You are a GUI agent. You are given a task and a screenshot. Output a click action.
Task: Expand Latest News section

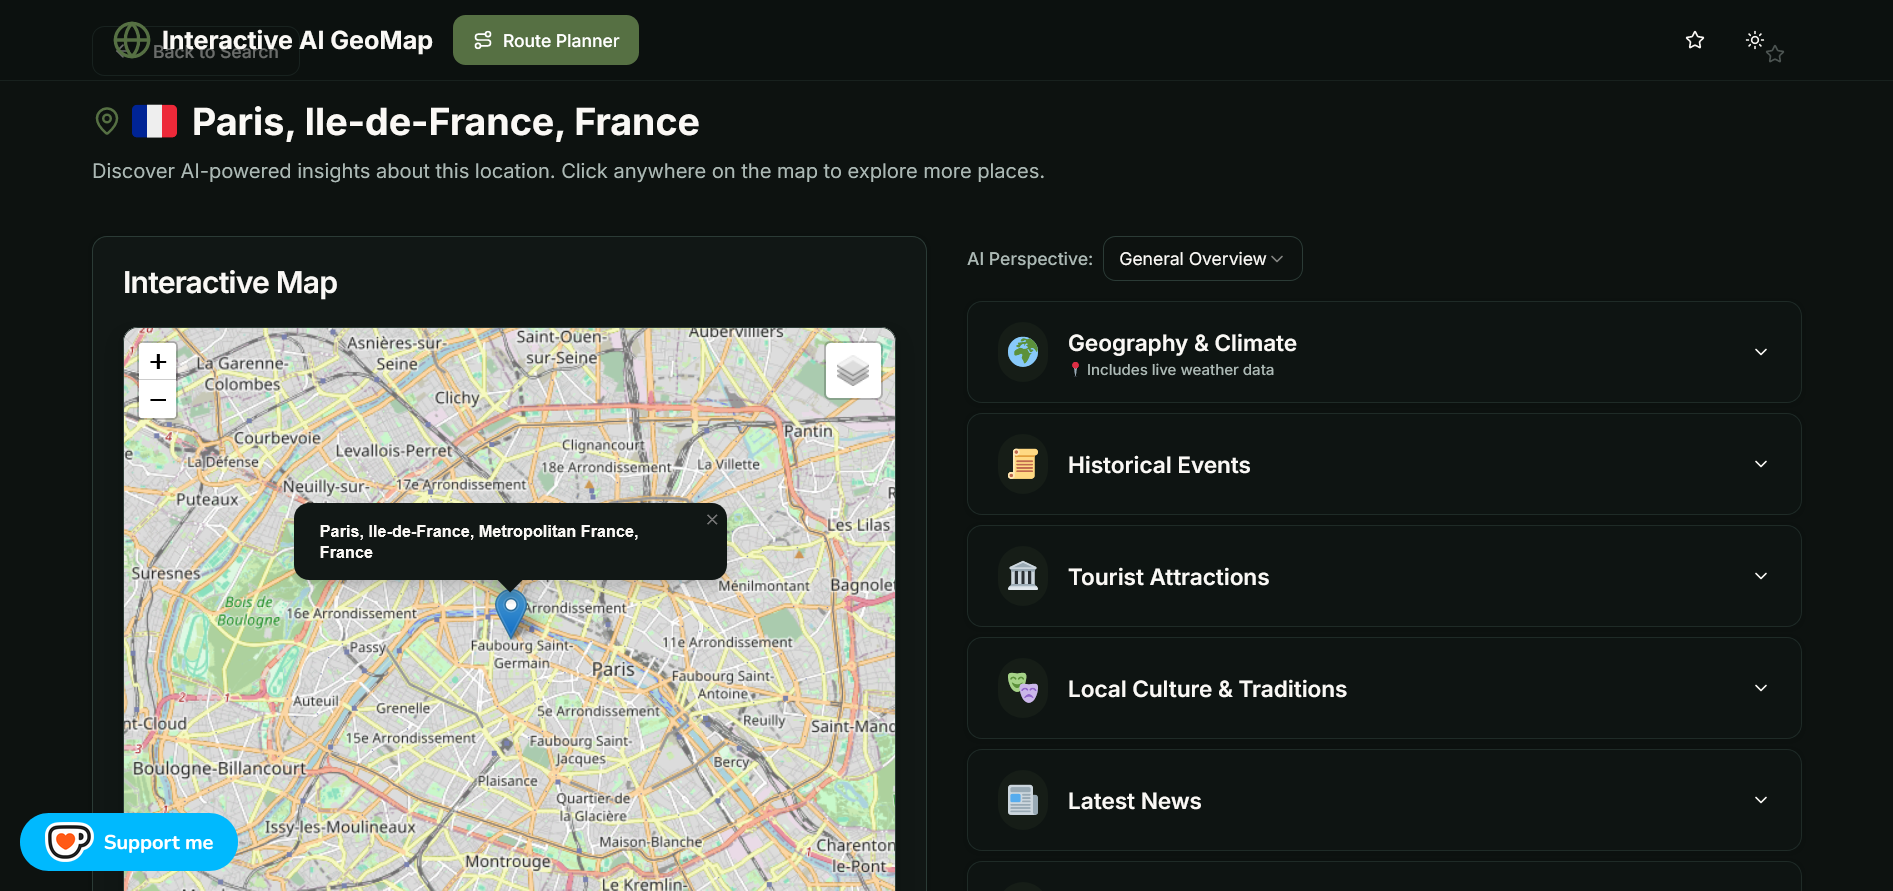(x=1384, y=800)
